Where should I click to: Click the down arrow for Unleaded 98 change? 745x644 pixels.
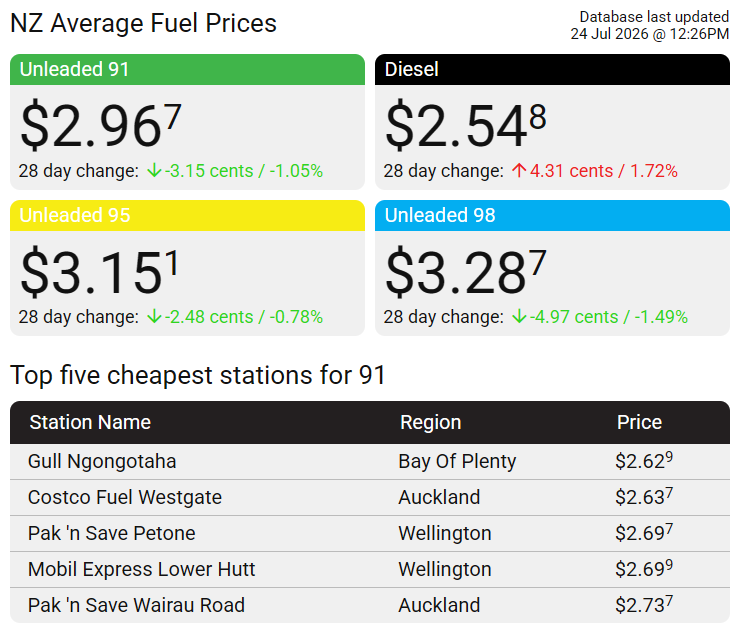click(519, 317)
